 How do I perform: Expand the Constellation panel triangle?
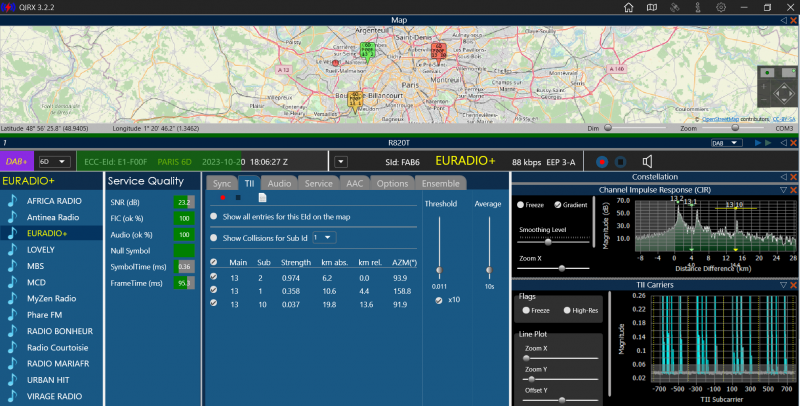tap(784, 177)
